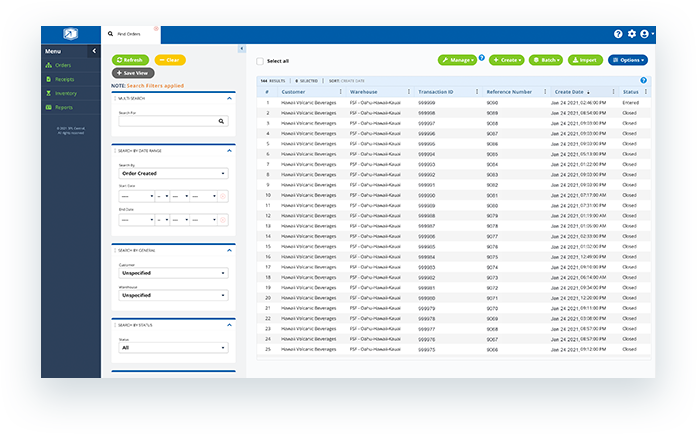
Task: Collapse the Search By Date Range panel
Action: pos(229,150)
